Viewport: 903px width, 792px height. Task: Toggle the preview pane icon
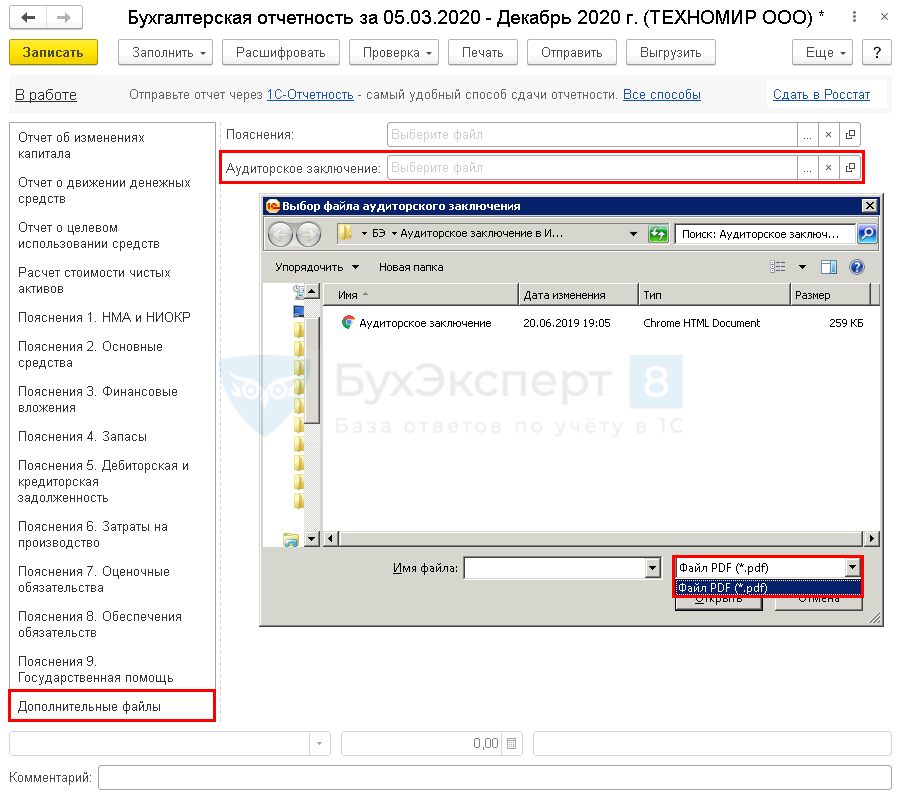828,267
